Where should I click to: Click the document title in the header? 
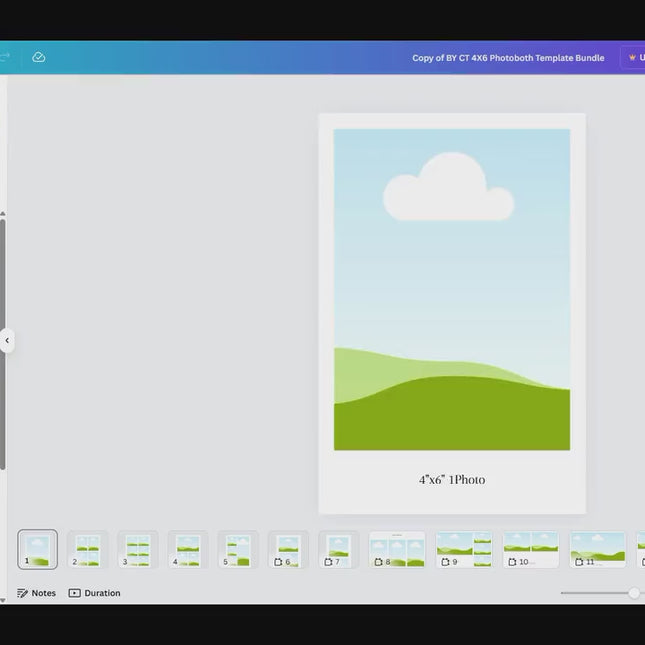coord(508,58)
